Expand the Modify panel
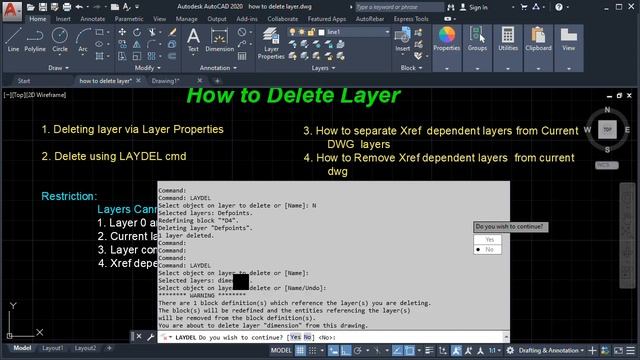The image size is (640, 360). [147, 68]
